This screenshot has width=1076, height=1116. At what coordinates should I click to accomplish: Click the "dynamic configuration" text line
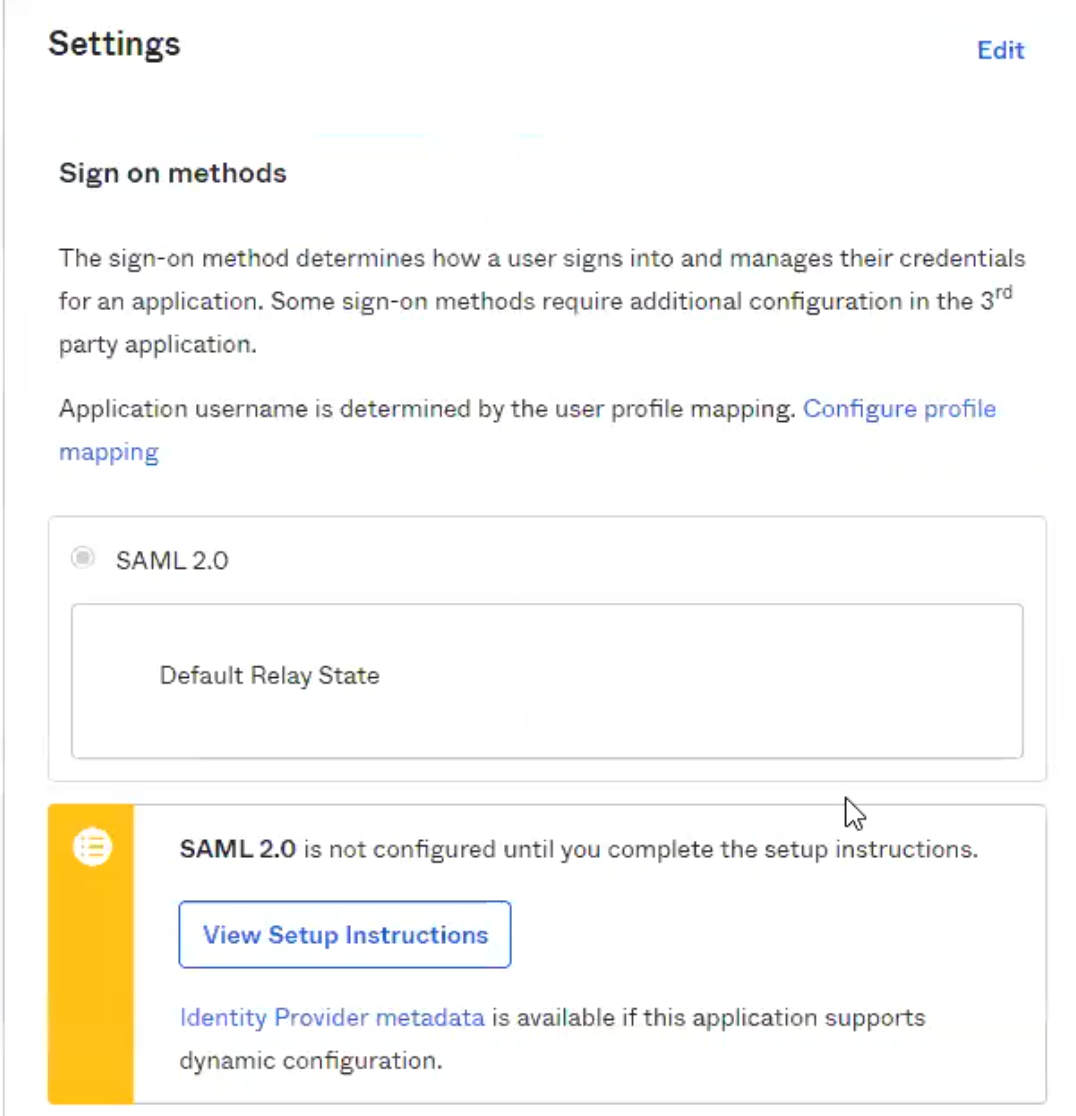pyautogui.click(x=311, y=1060)
